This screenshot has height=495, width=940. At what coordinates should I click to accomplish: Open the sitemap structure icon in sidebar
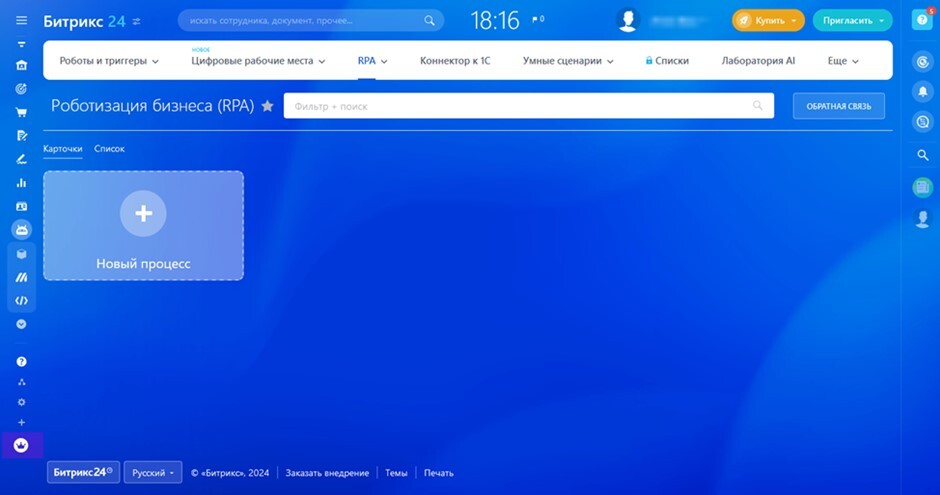click(21, 382)
